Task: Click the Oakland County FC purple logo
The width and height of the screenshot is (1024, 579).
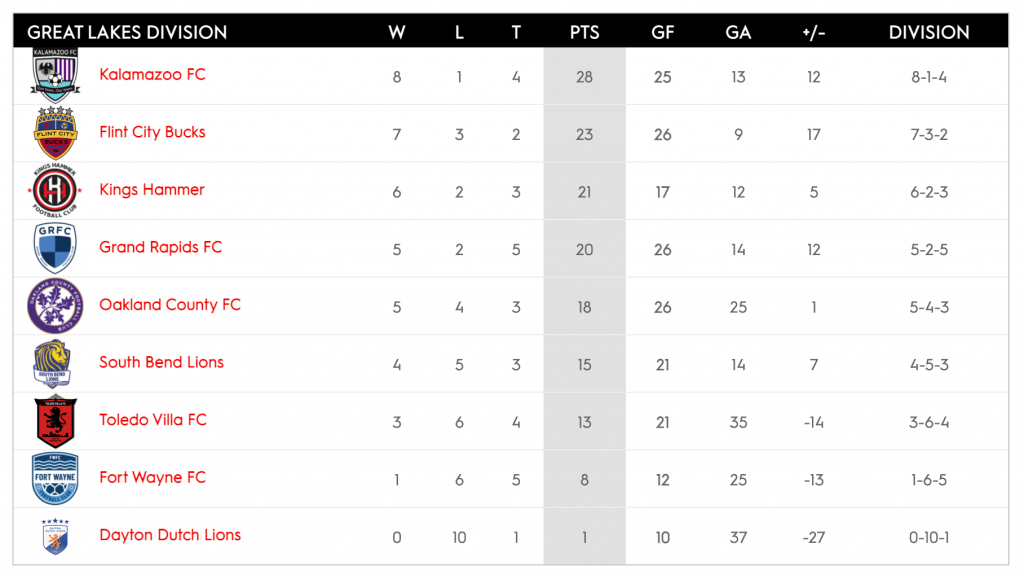Action: click(55, 306)
